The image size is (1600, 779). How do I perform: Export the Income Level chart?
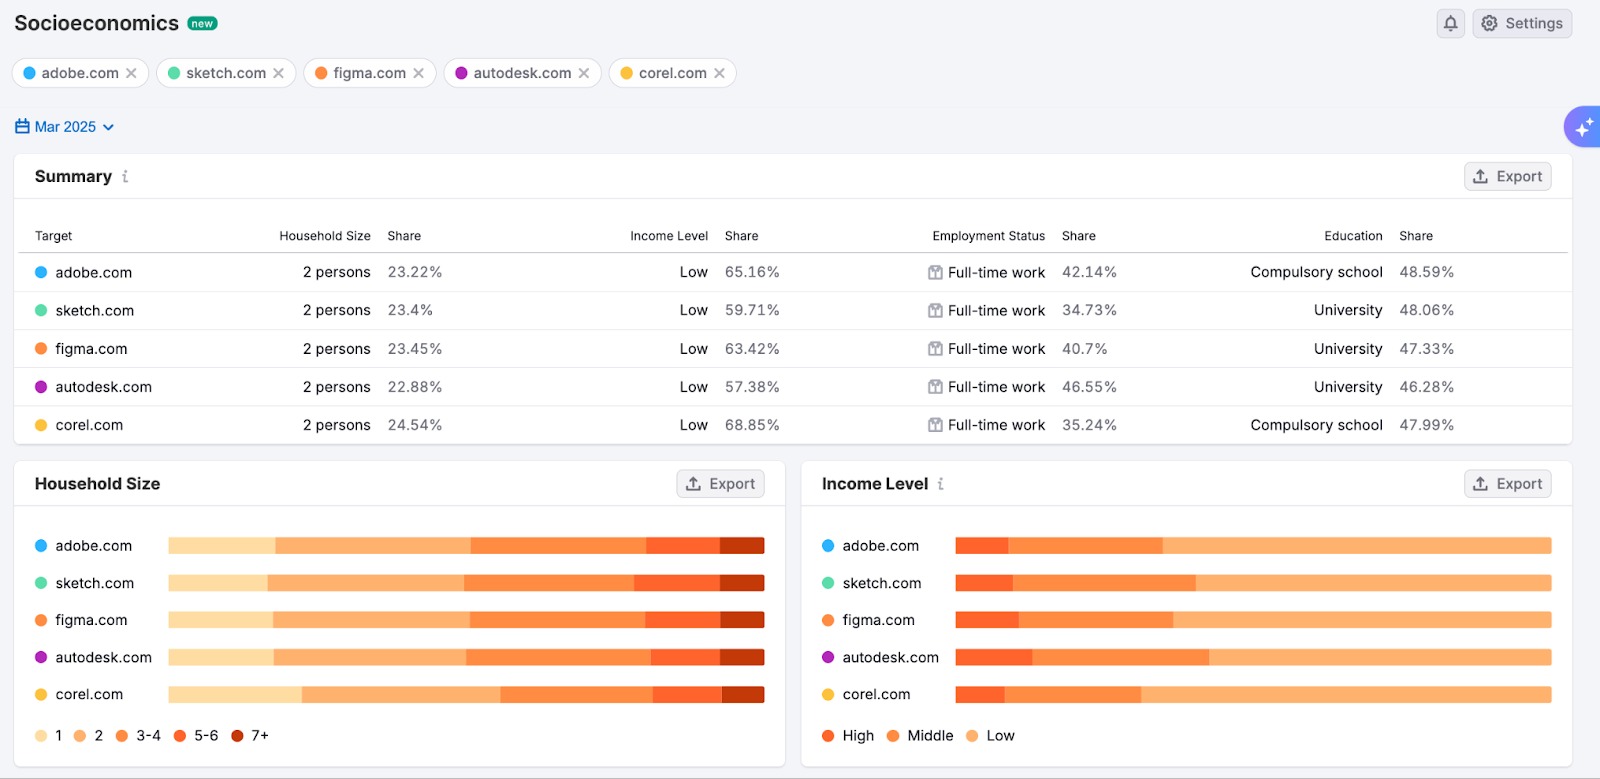[1507, 484]
